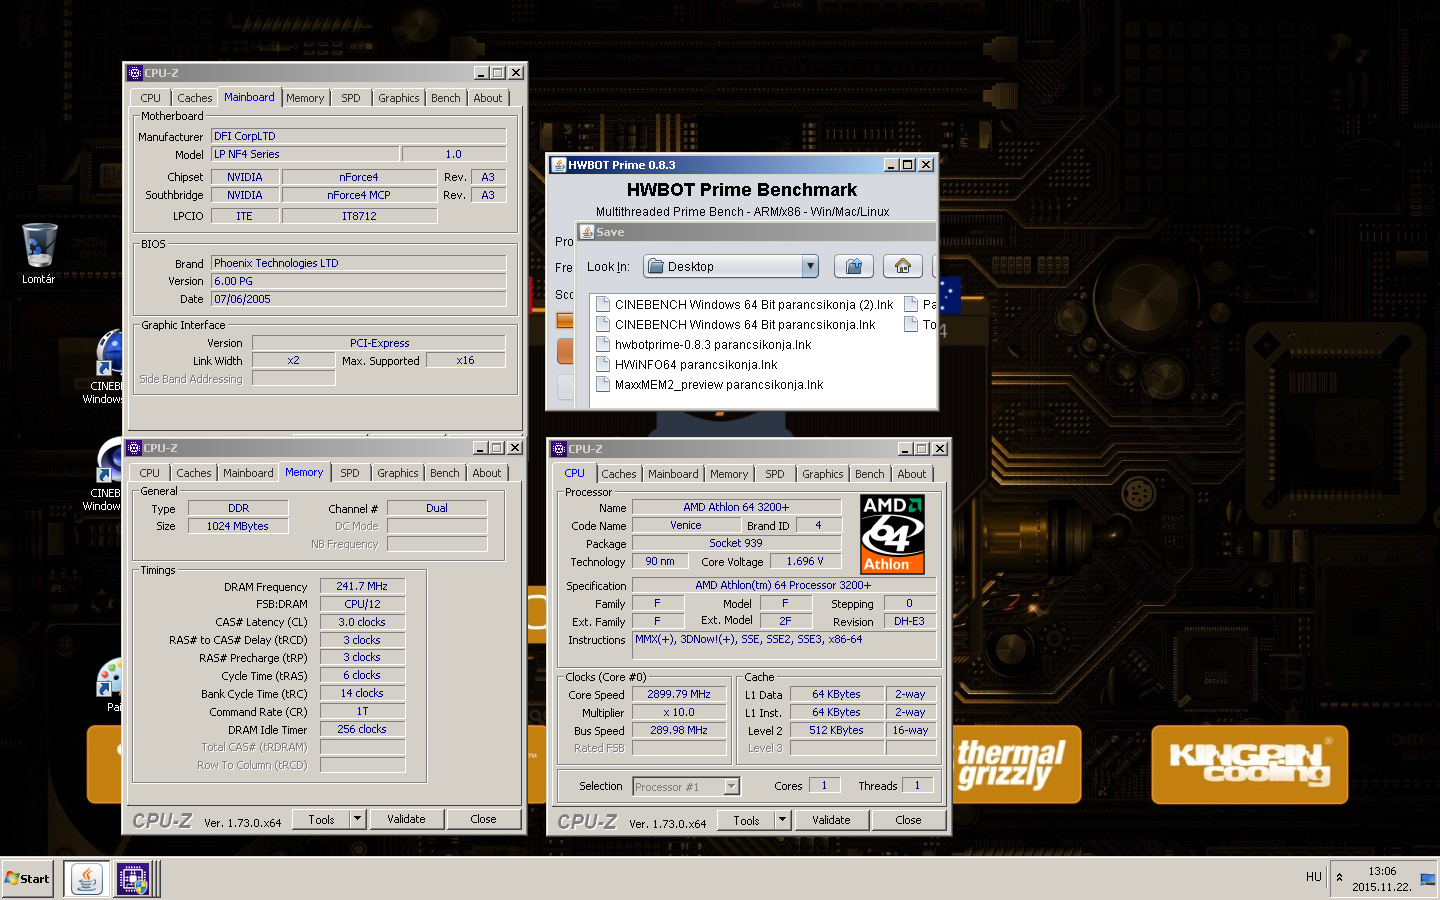Switch to Memory tab in CPU-tab CPU-Z window
This screenshot has height=900, width=1440.
click(729, 474)
